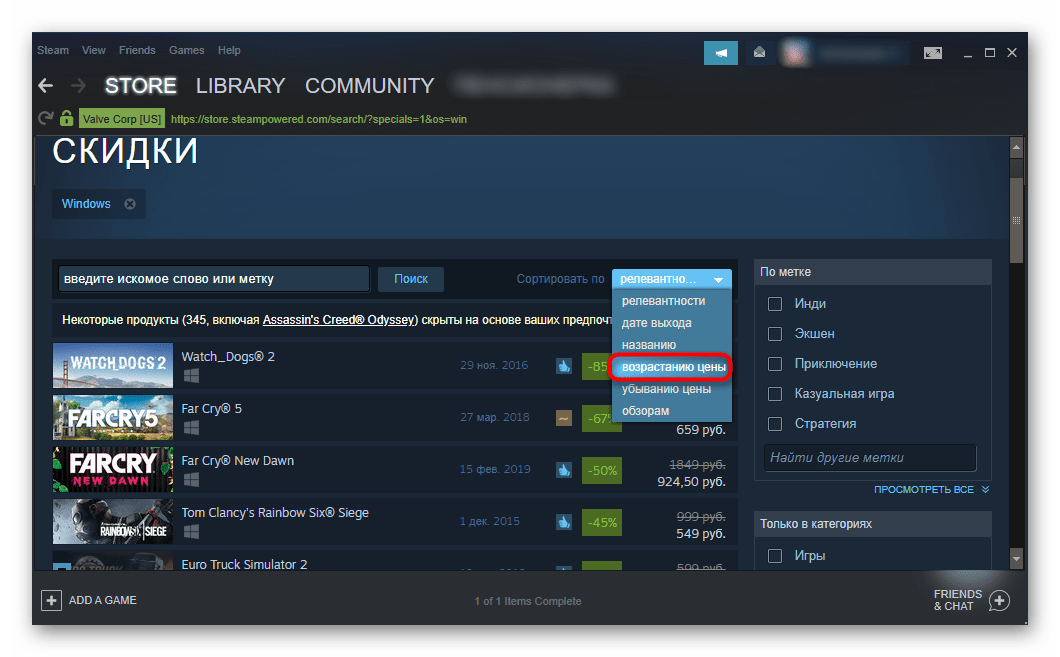Click the plus icon for Add a Game
This screenshot has width=1060, height=657.
click(x=51, y=600)
